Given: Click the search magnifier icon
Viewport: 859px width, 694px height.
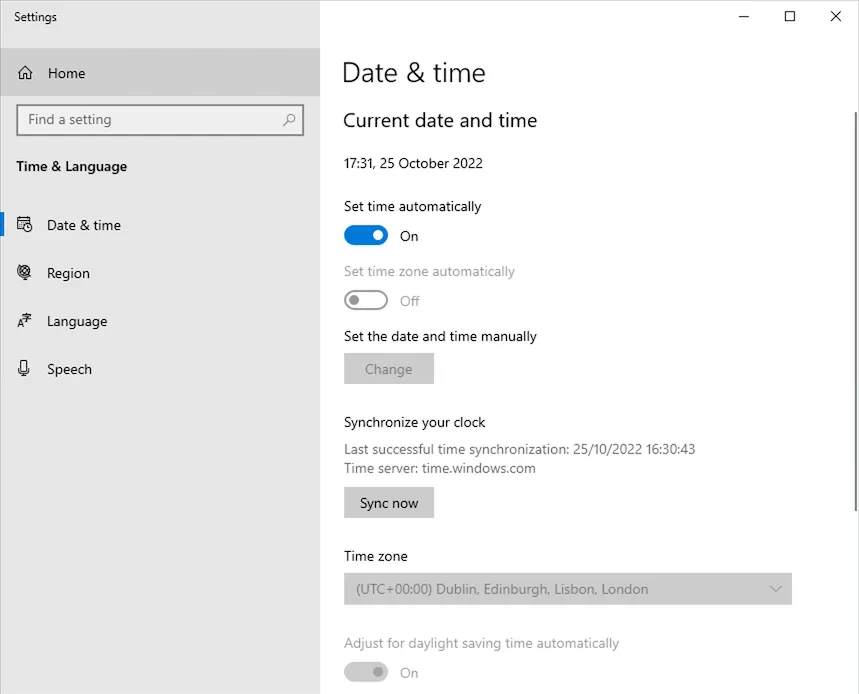Looking at the screenshot, I should (289, 119).
